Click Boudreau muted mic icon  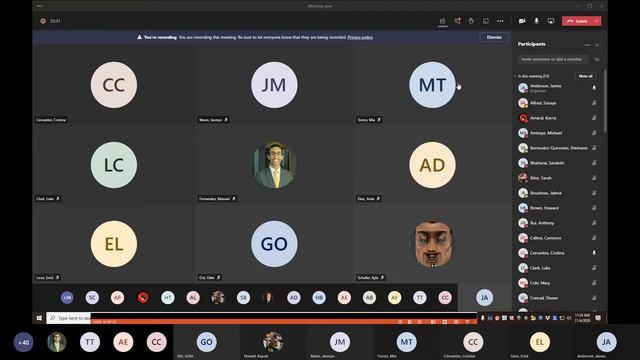(x=594, y=193)
